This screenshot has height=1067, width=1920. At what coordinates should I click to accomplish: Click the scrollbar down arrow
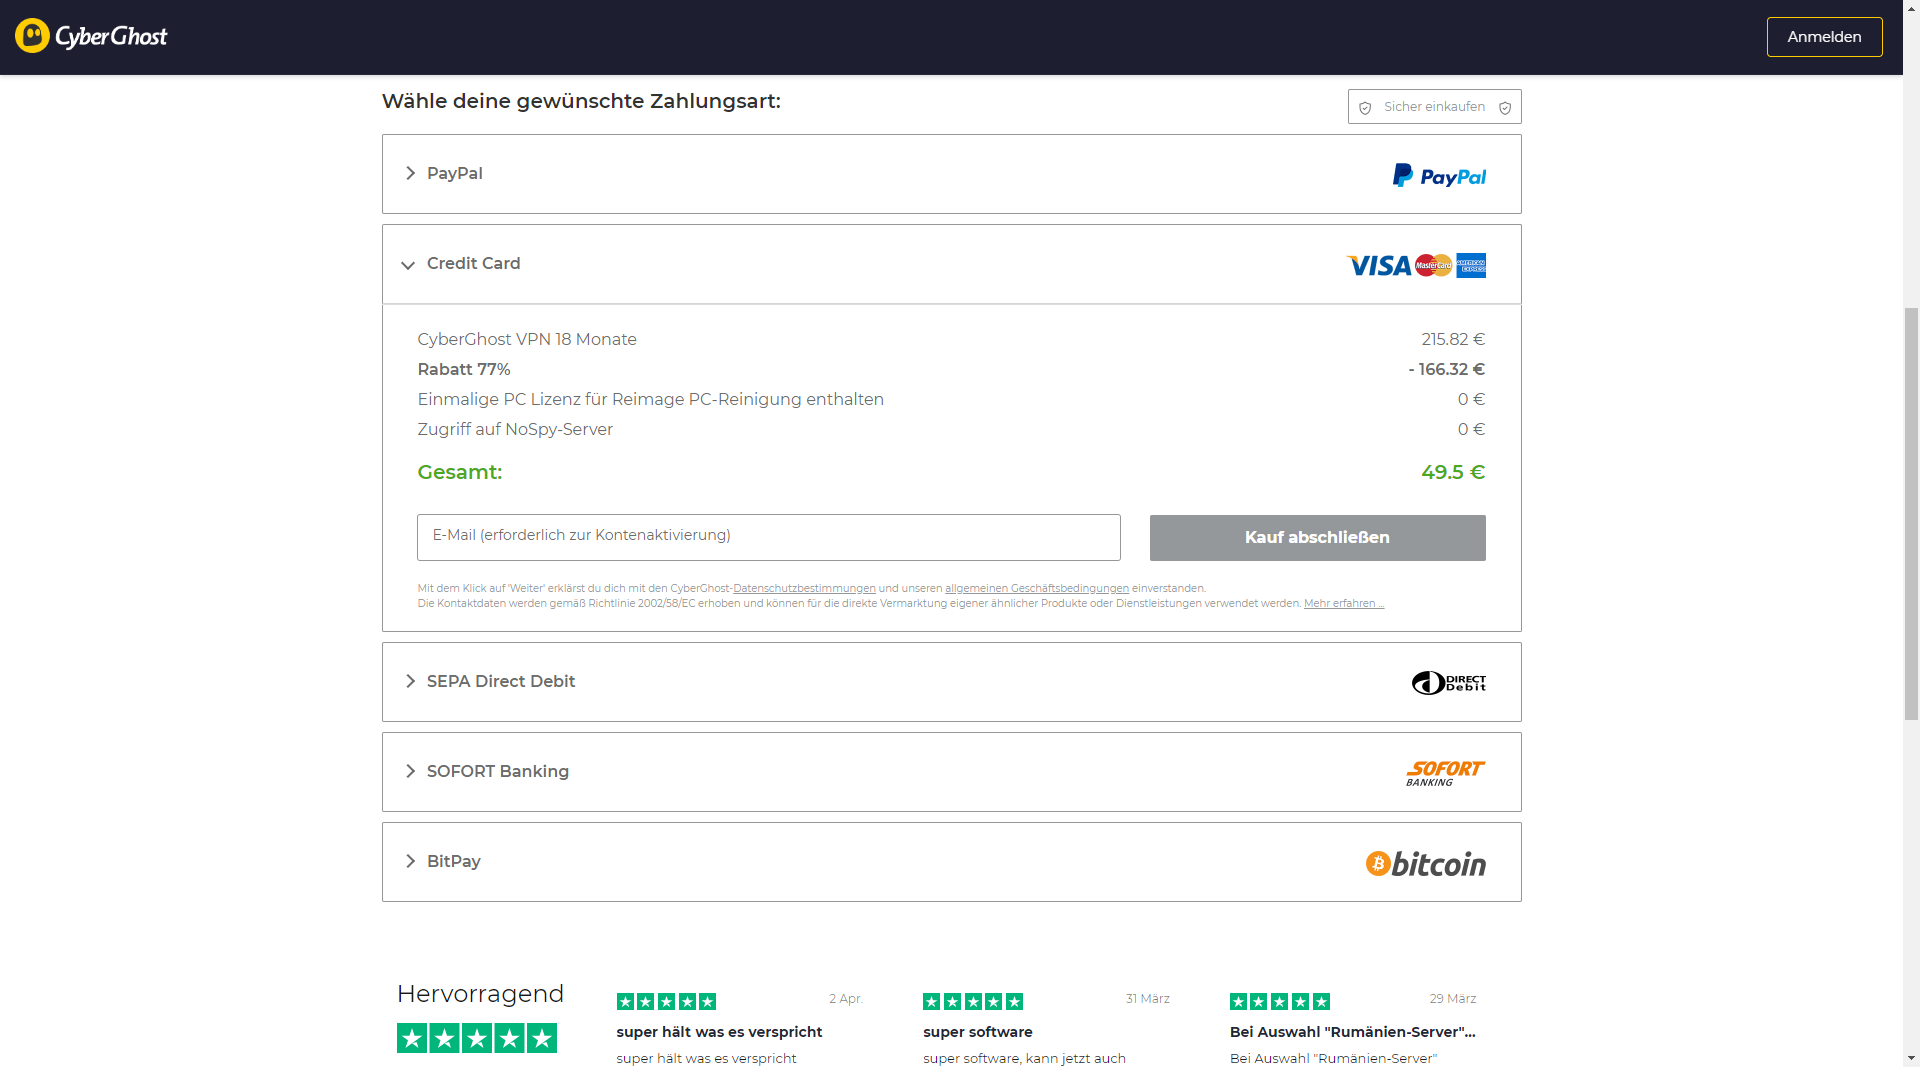coord(1911,1058)
